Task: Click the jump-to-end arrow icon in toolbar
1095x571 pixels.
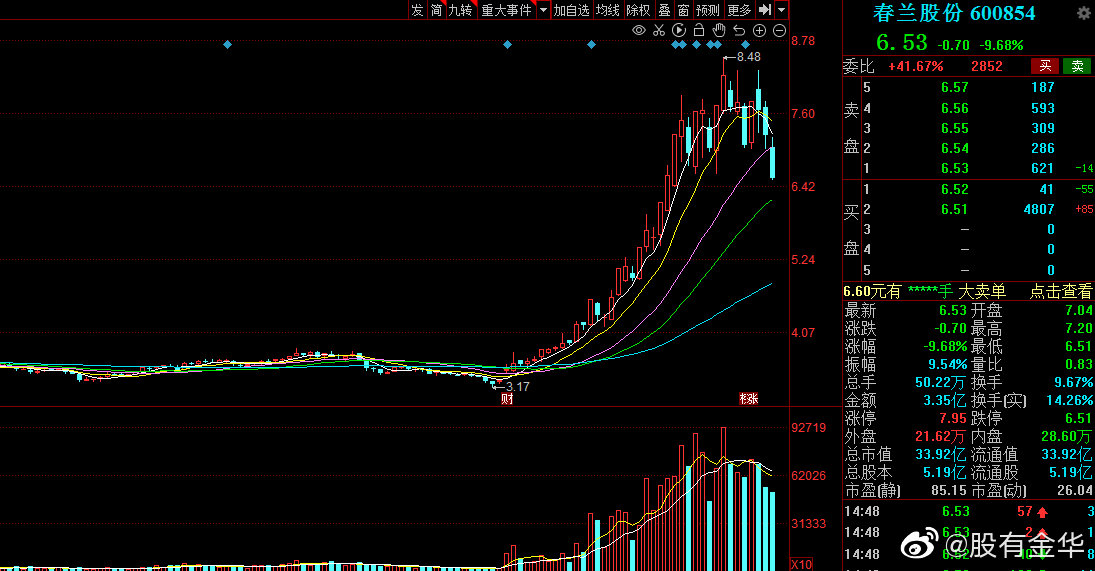Action: 765,10
